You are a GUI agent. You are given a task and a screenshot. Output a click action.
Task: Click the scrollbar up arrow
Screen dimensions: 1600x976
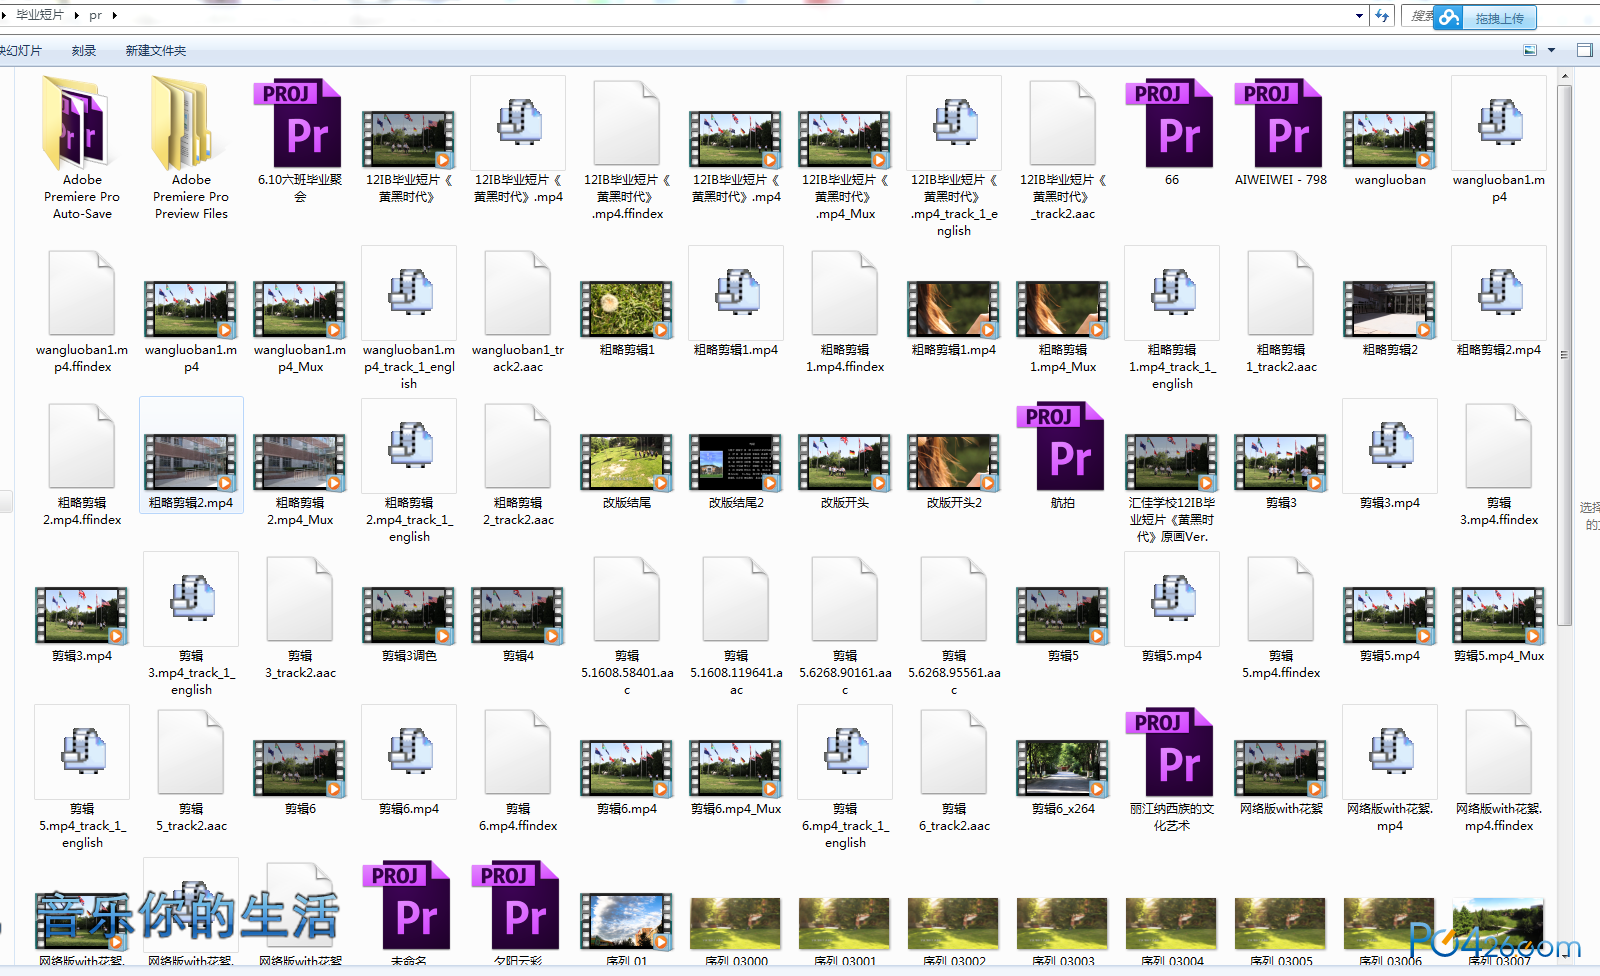[1564, 75]
